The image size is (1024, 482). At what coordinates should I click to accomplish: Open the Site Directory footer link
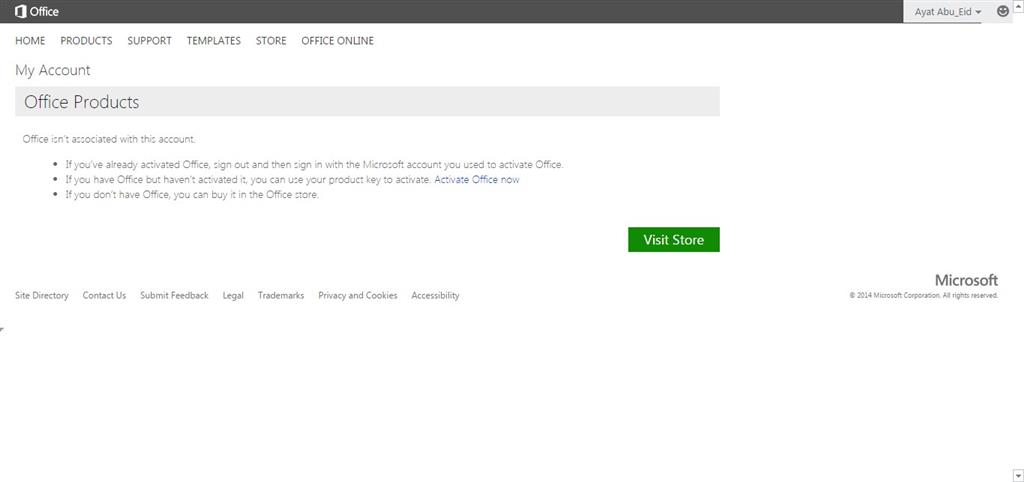click(42, 295)
